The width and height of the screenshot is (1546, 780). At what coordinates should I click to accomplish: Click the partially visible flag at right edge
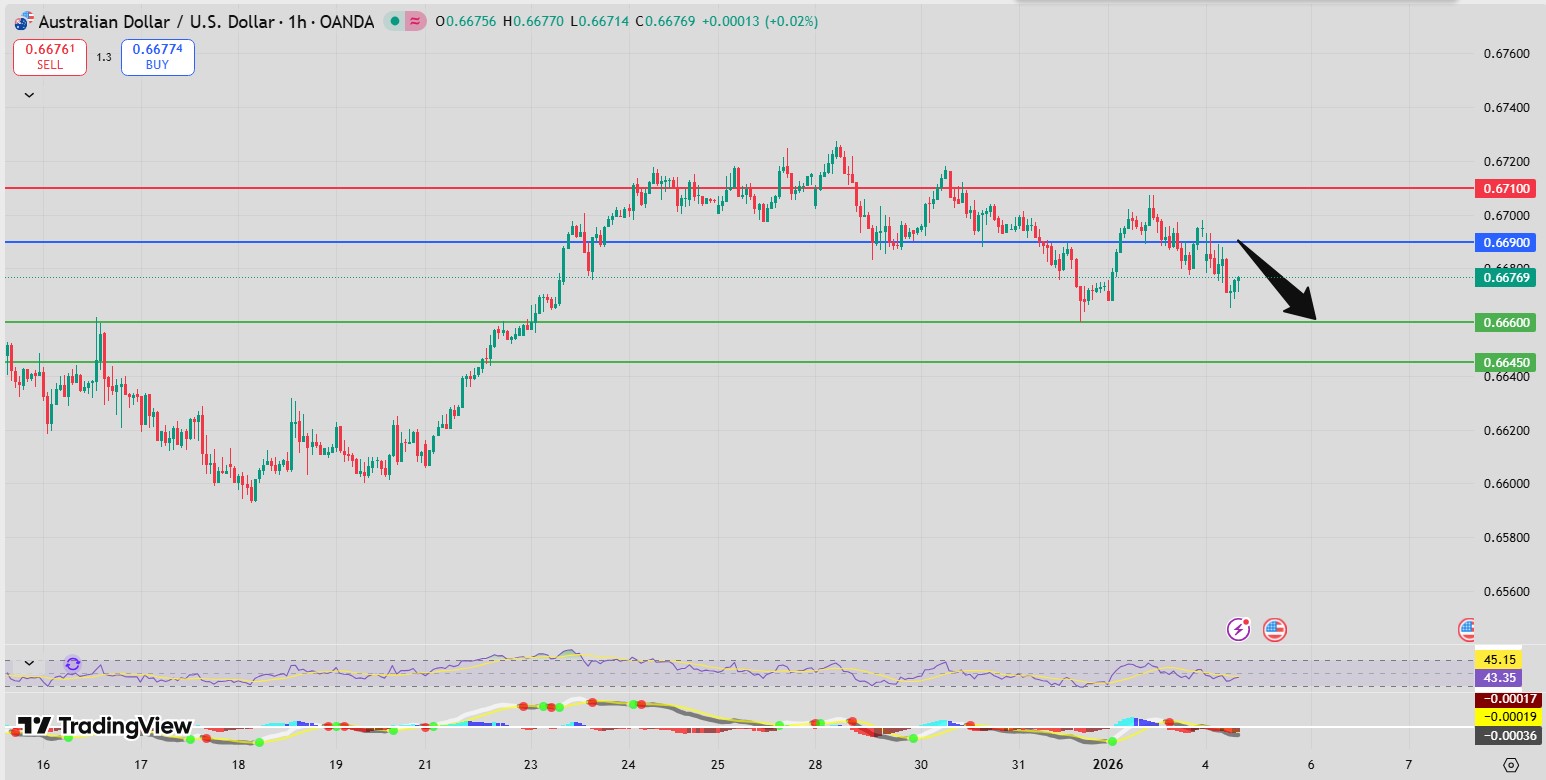[1466, 629]
